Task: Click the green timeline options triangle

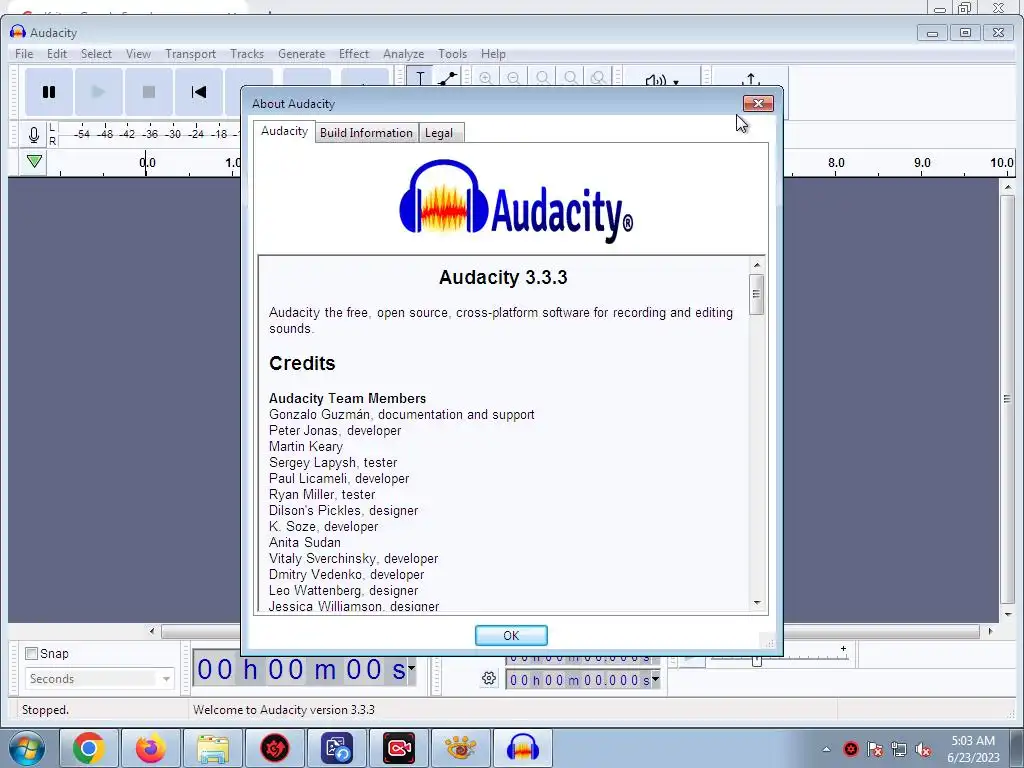Action: (x=34, y=161)
